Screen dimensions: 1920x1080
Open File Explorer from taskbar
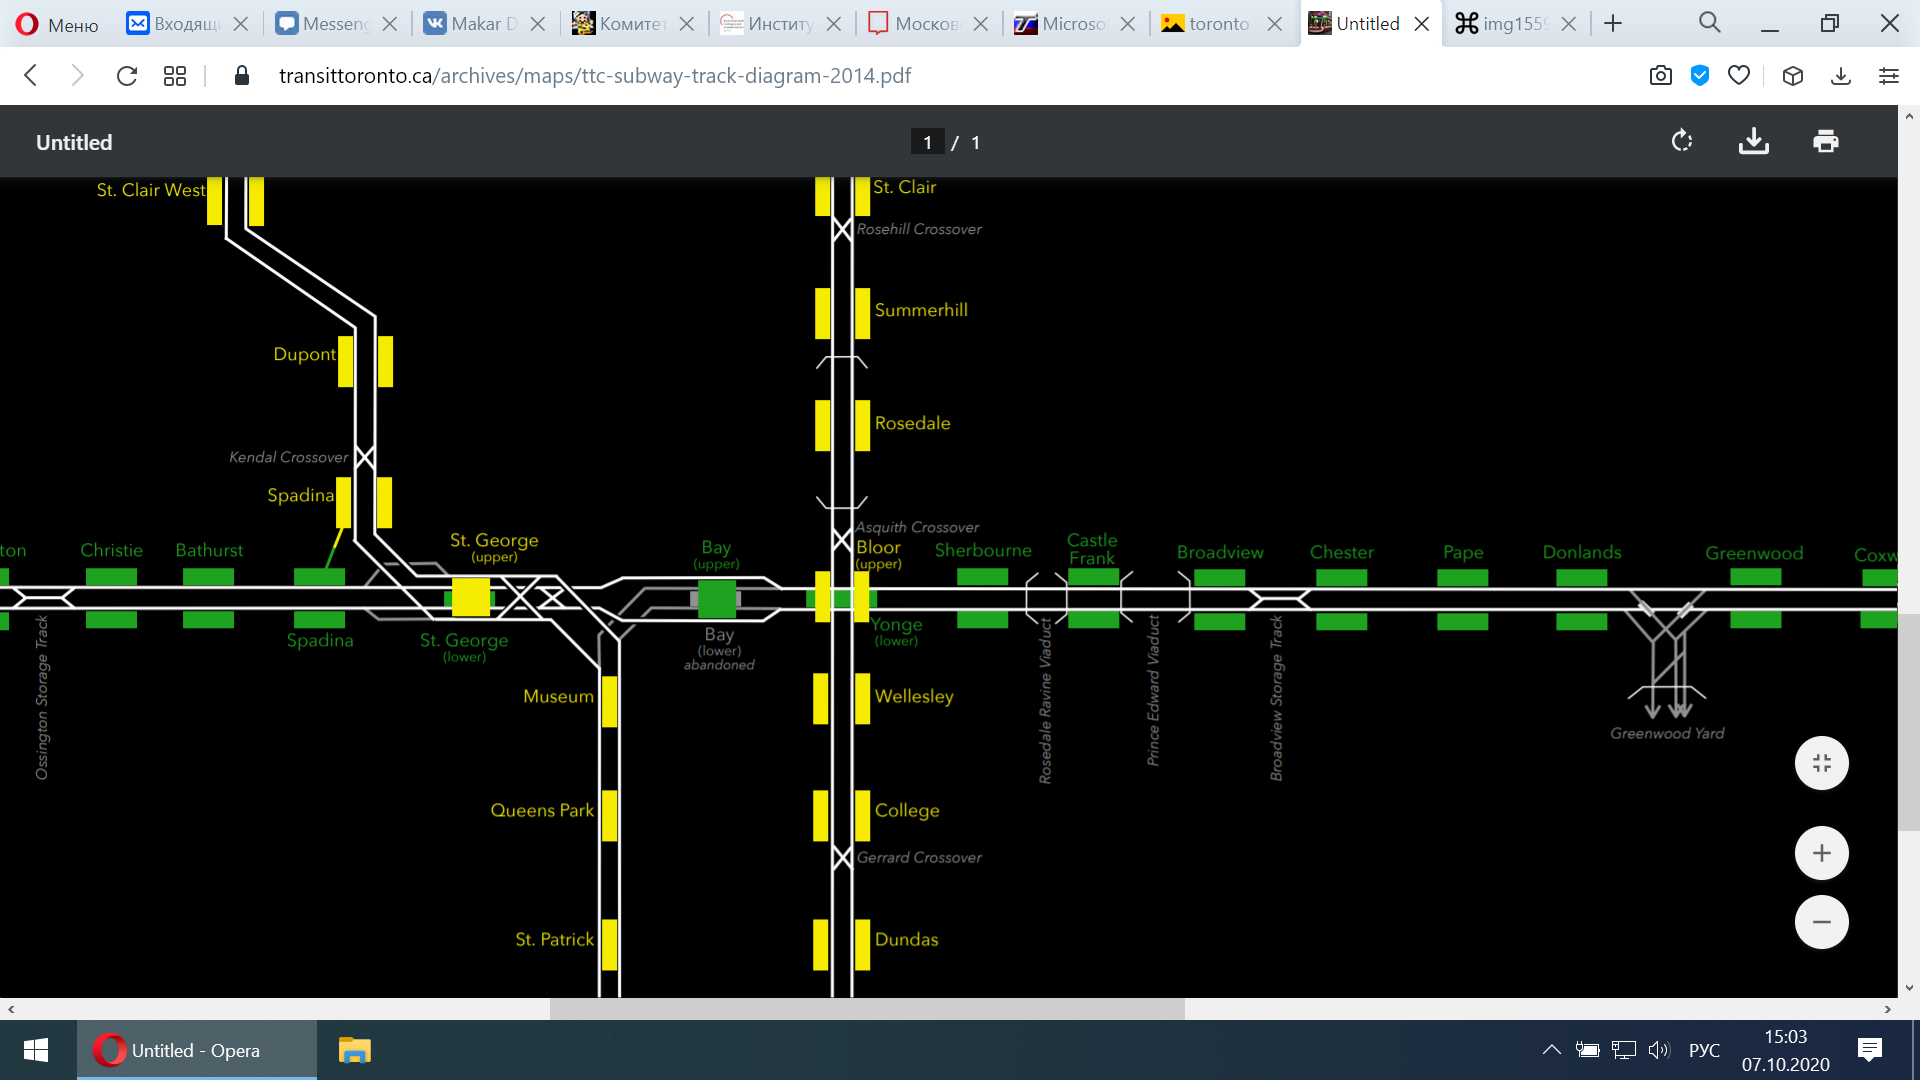pos(354,1050)
